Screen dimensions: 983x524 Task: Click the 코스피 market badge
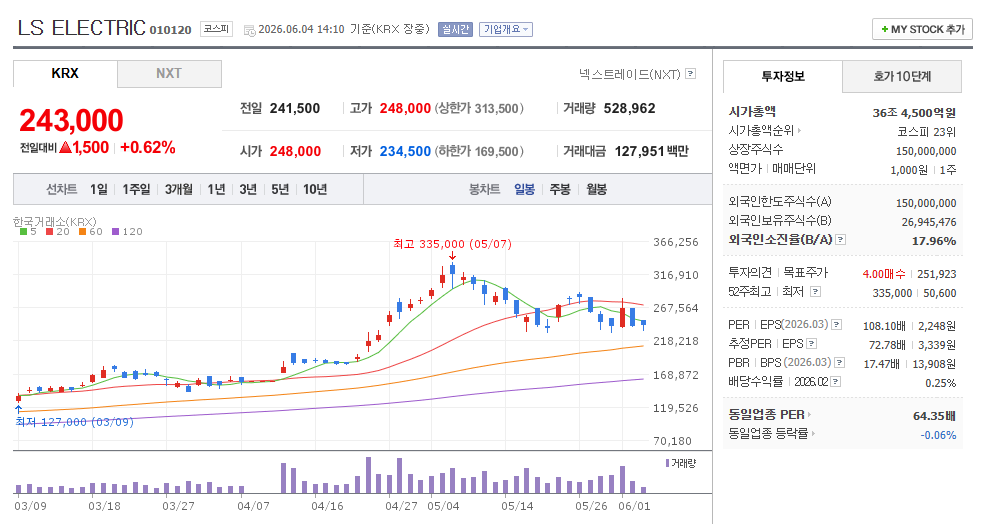point(216,29)
